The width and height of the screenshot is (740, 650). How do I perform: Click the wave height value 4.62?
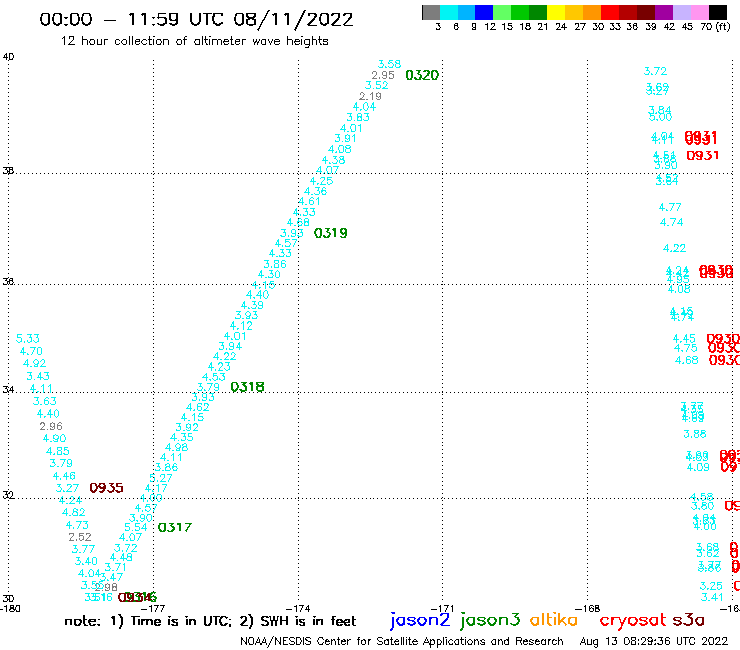(198, 407)
